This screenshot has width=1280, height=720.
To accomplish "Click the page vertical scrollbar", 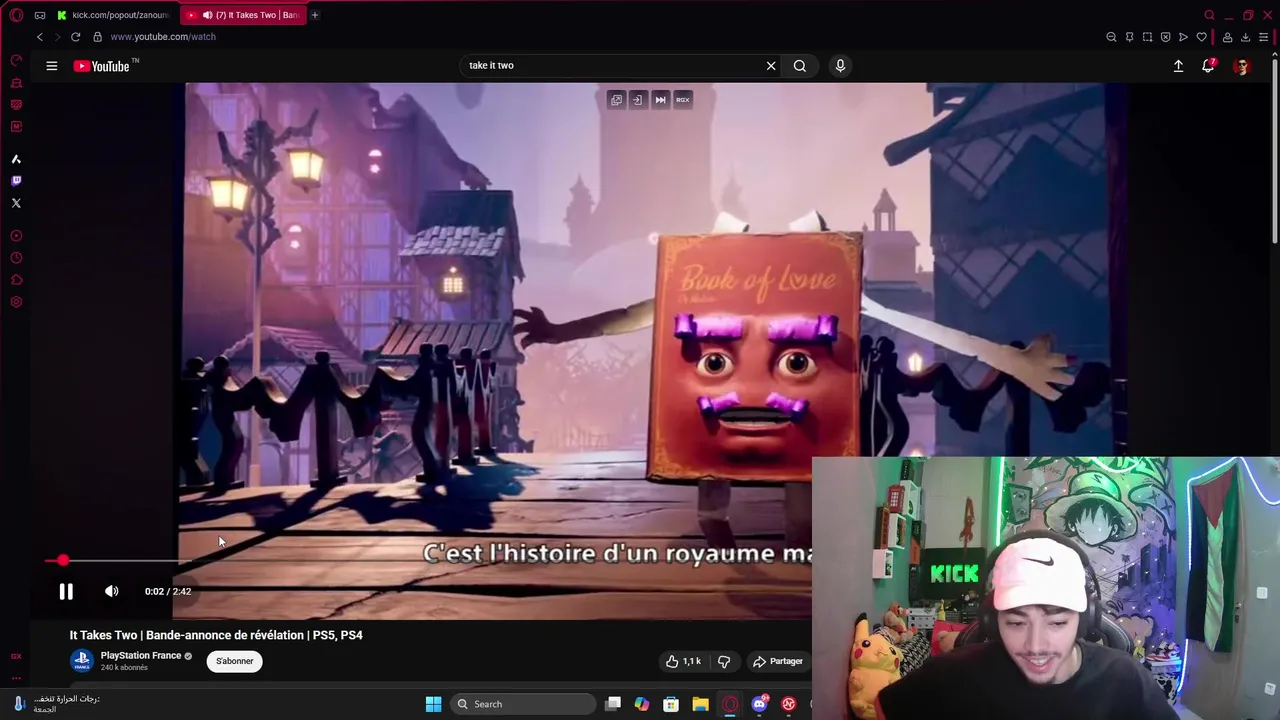I will pos(1275,150).
